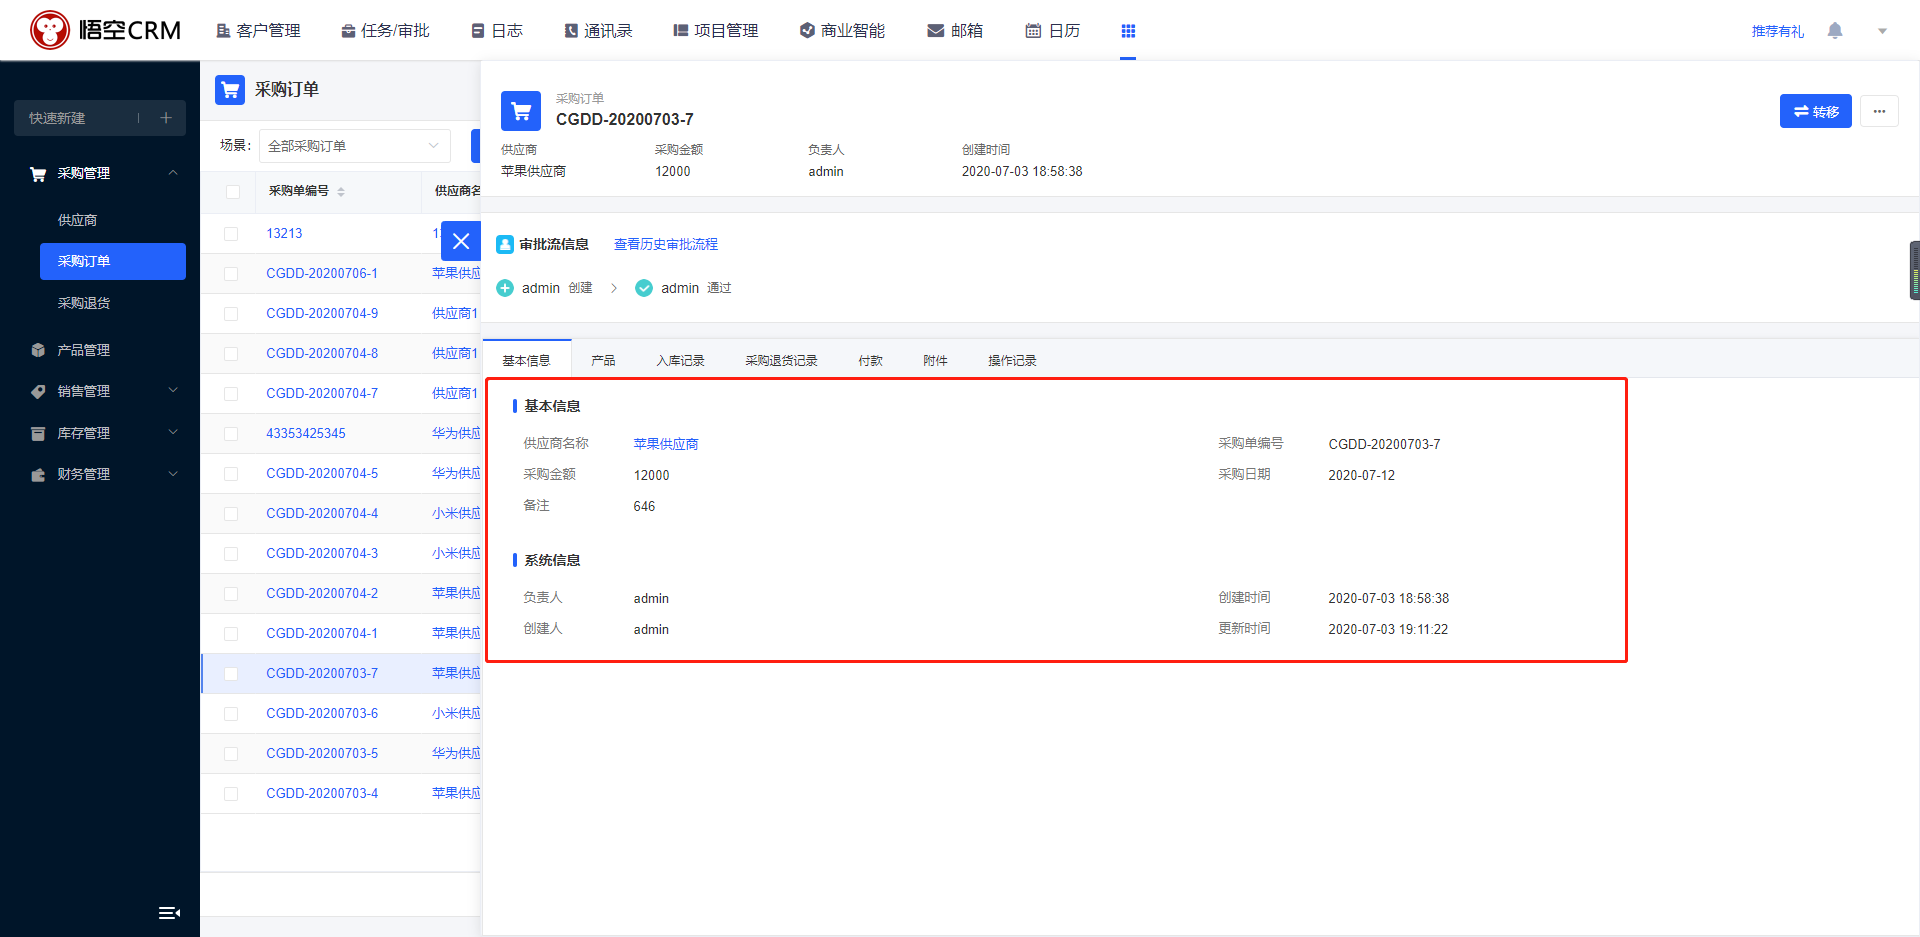Switch to the 产品 tab
1920x937 pixels.
[x=603, y=360]
